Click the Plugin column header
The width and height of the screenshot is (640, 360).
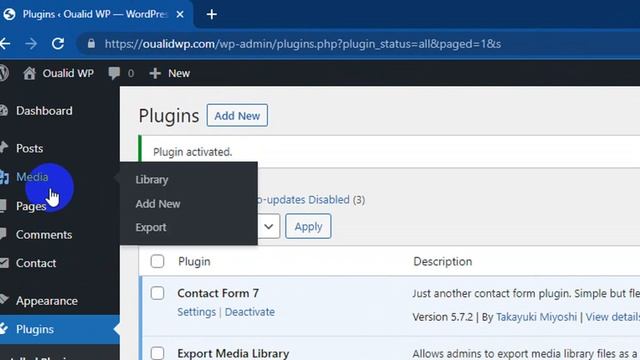coord(194,262)
